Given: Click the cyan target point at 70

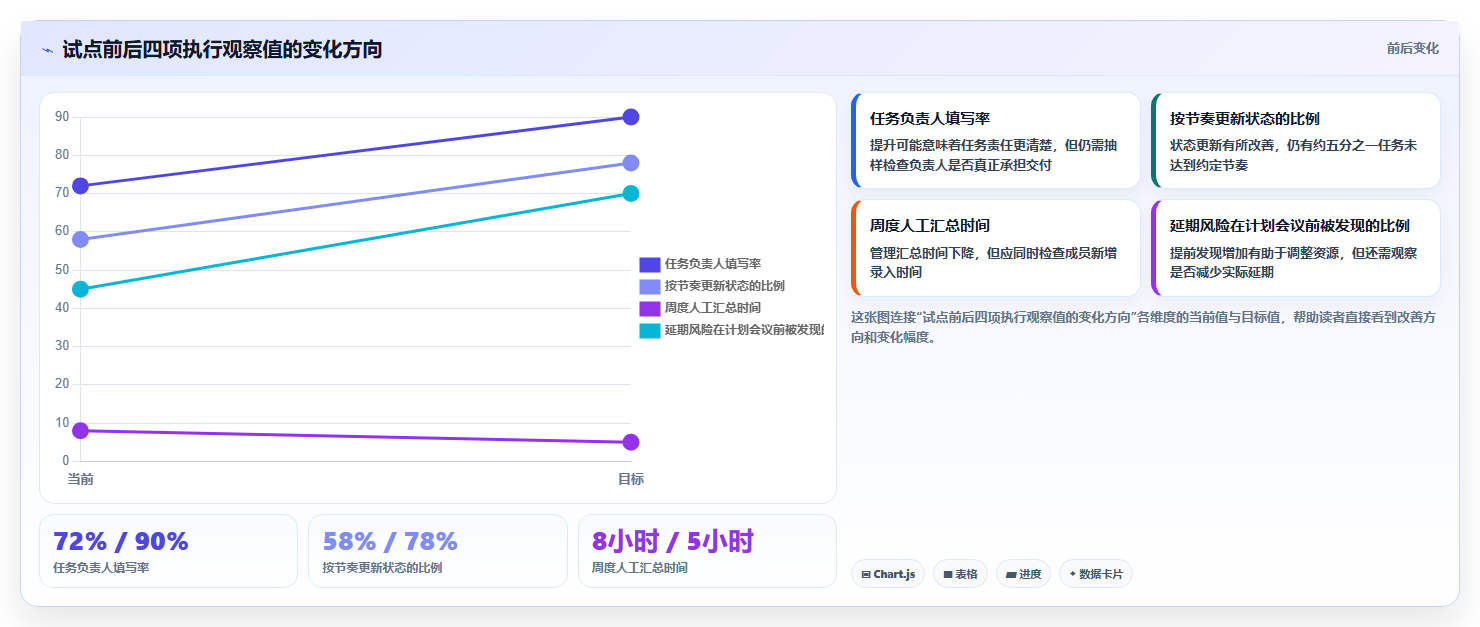Looking at the screenshot, I should coord(631,193).
